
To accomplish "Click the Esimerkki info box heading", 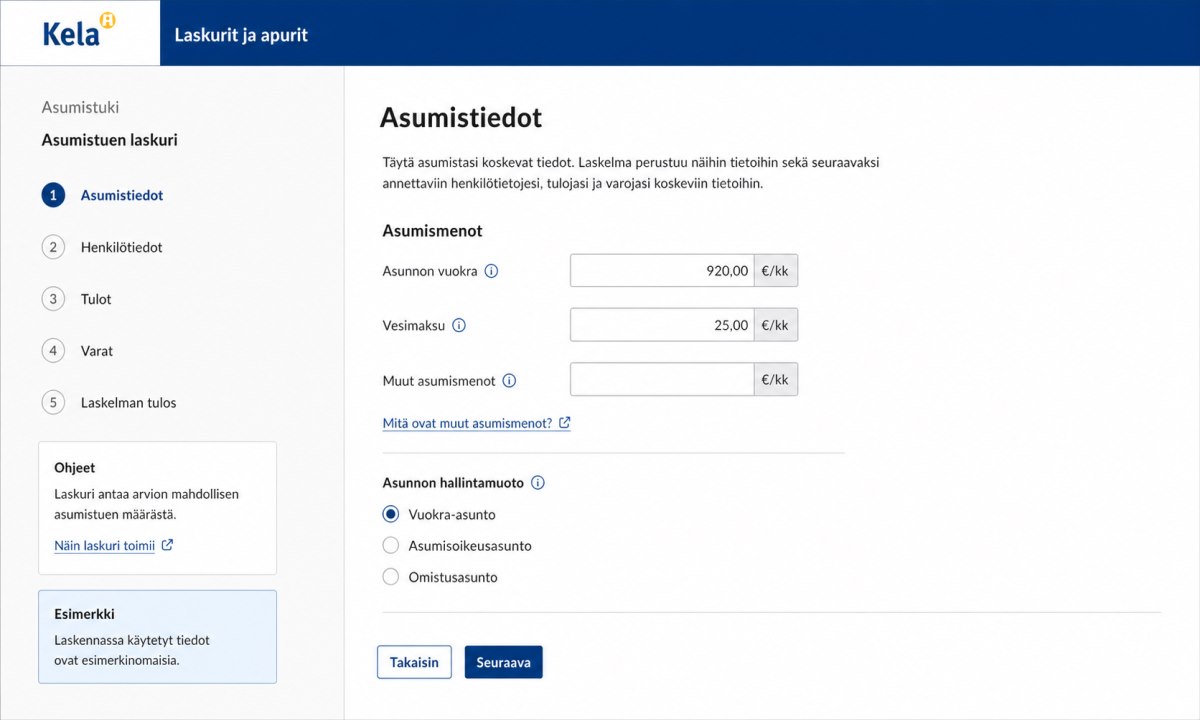I will point(85,614).
